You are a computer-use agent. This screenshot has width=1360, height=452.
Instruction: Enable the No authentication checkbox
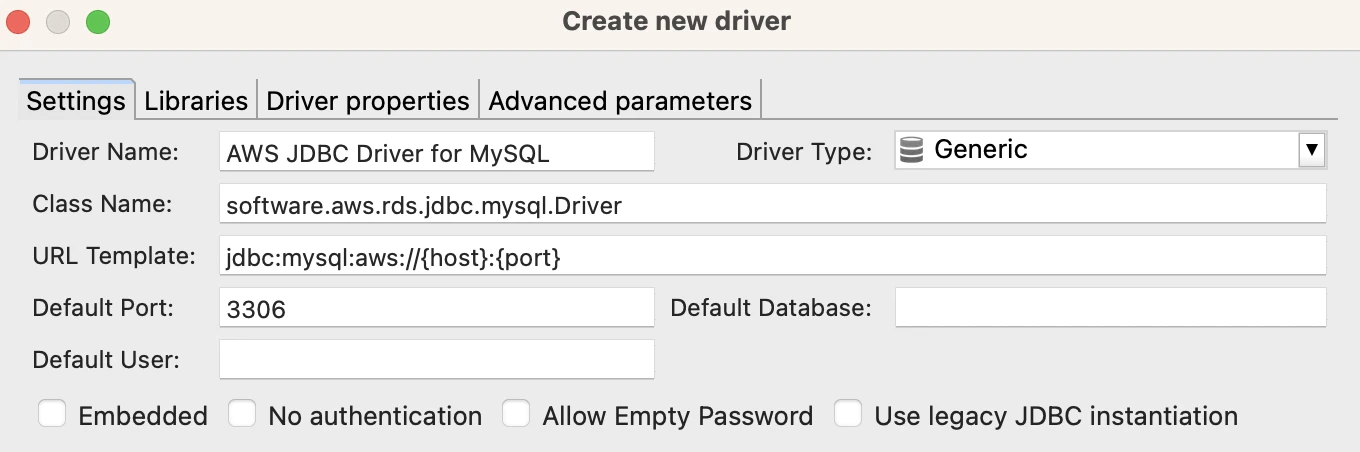pos(242,414)
